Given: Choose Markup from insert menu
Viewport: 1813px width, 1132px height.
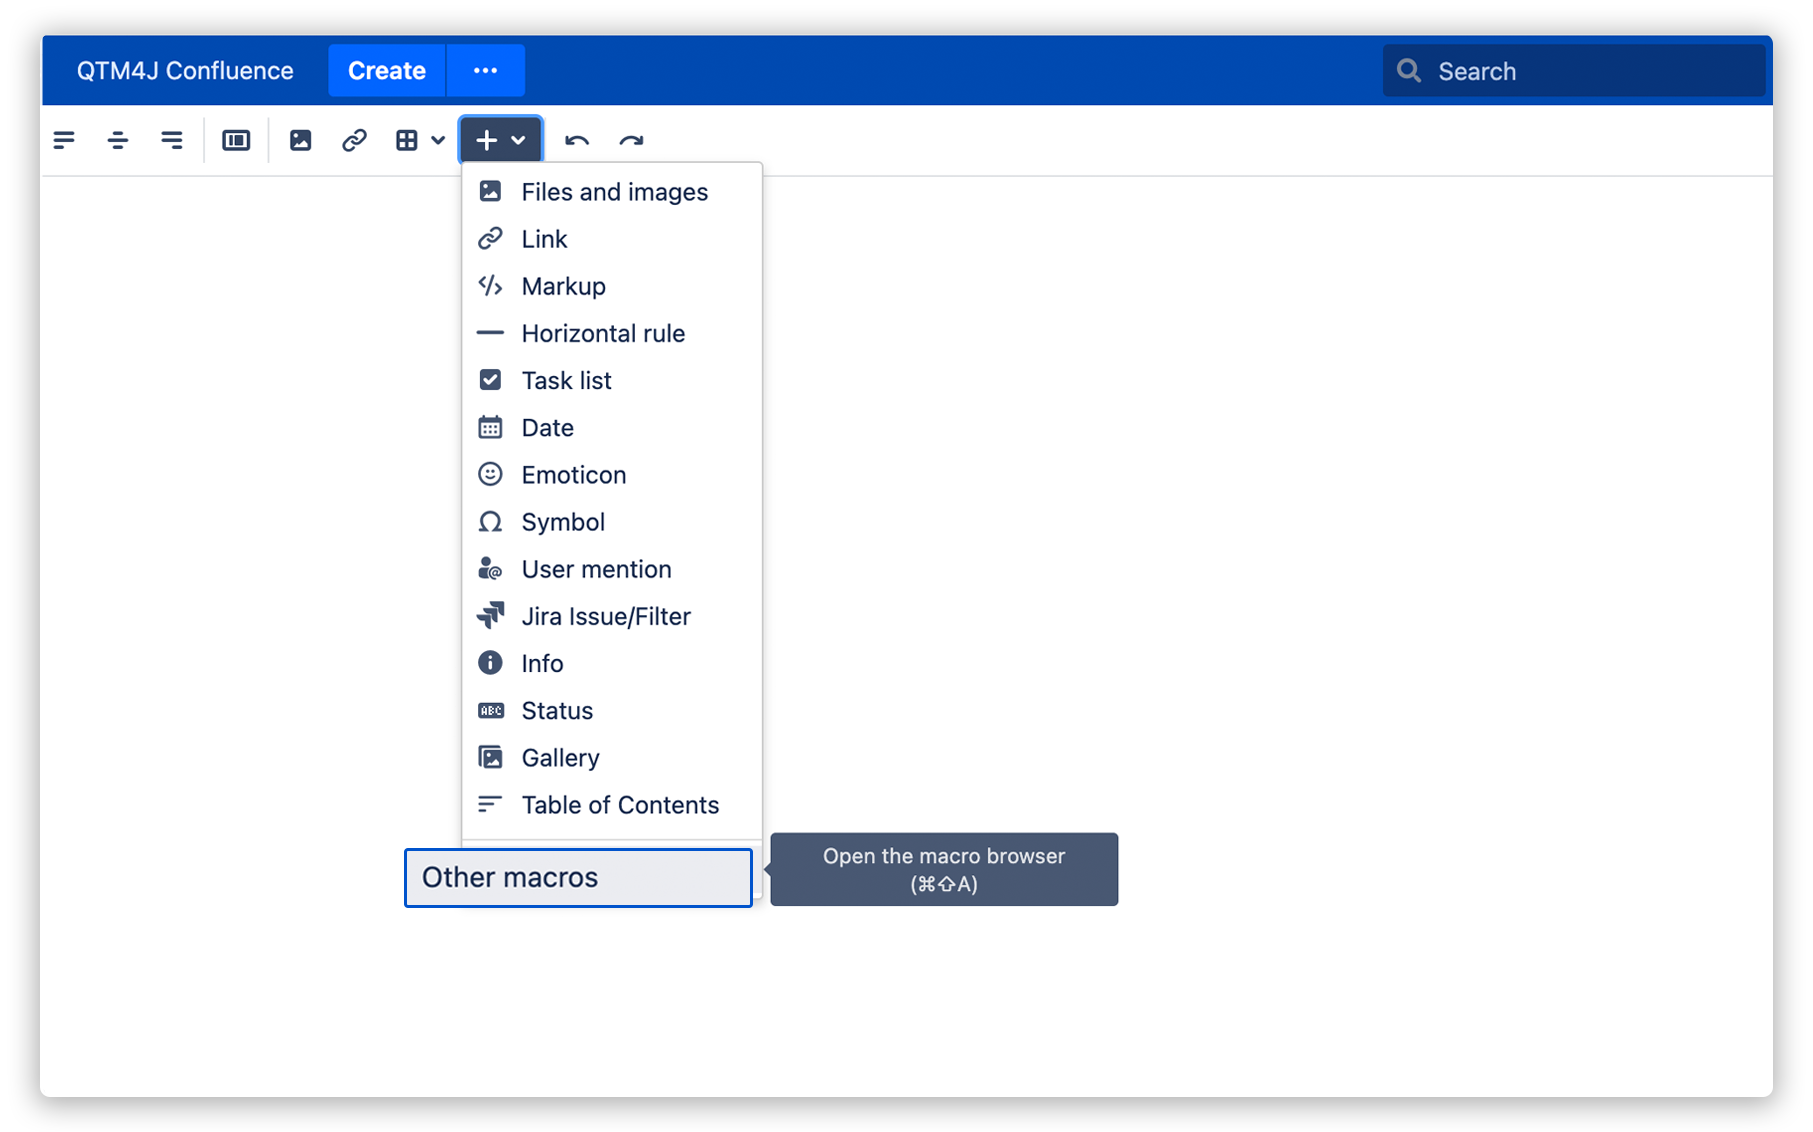Looking at the screenshot, I should point(612,286).
